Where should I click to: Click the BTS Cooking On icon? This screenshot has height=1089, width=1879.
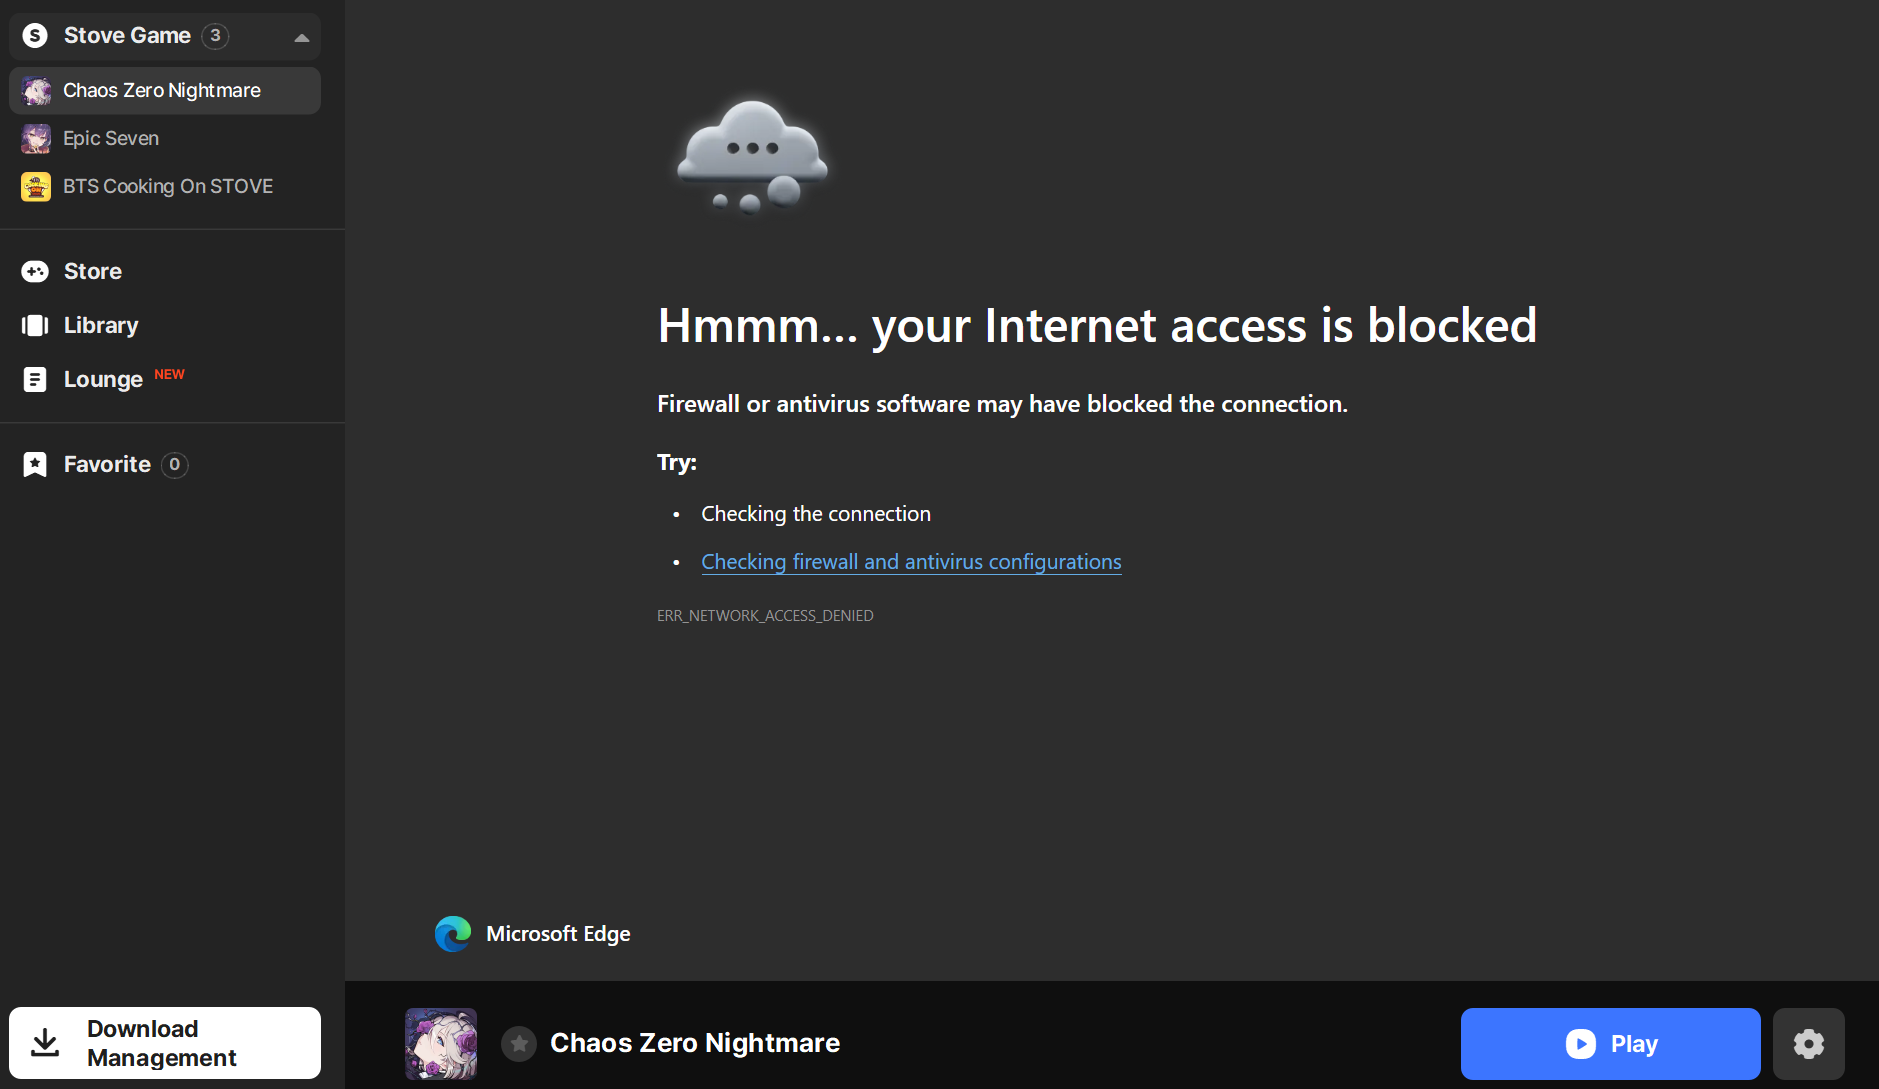[x=36, y=186]
